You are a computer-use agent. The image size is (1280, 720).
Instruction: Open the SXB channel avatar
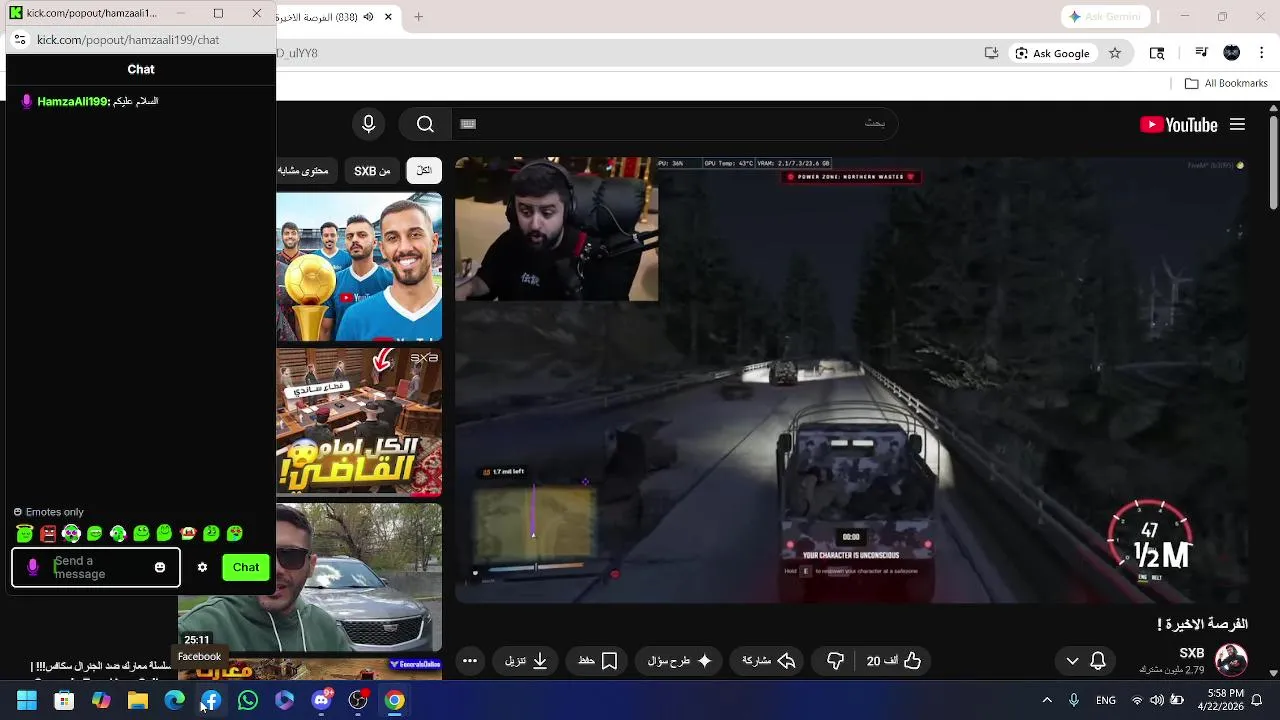(1231, 660)
